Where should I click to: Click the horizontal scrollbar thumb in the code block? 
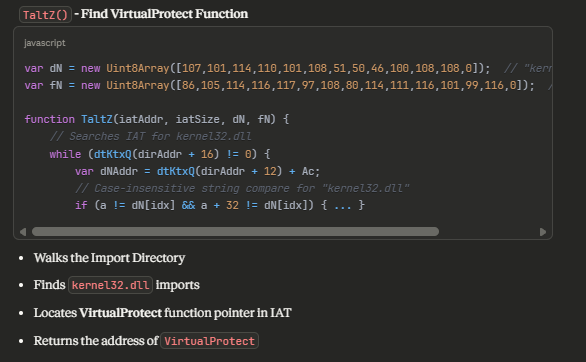point(235,232)
